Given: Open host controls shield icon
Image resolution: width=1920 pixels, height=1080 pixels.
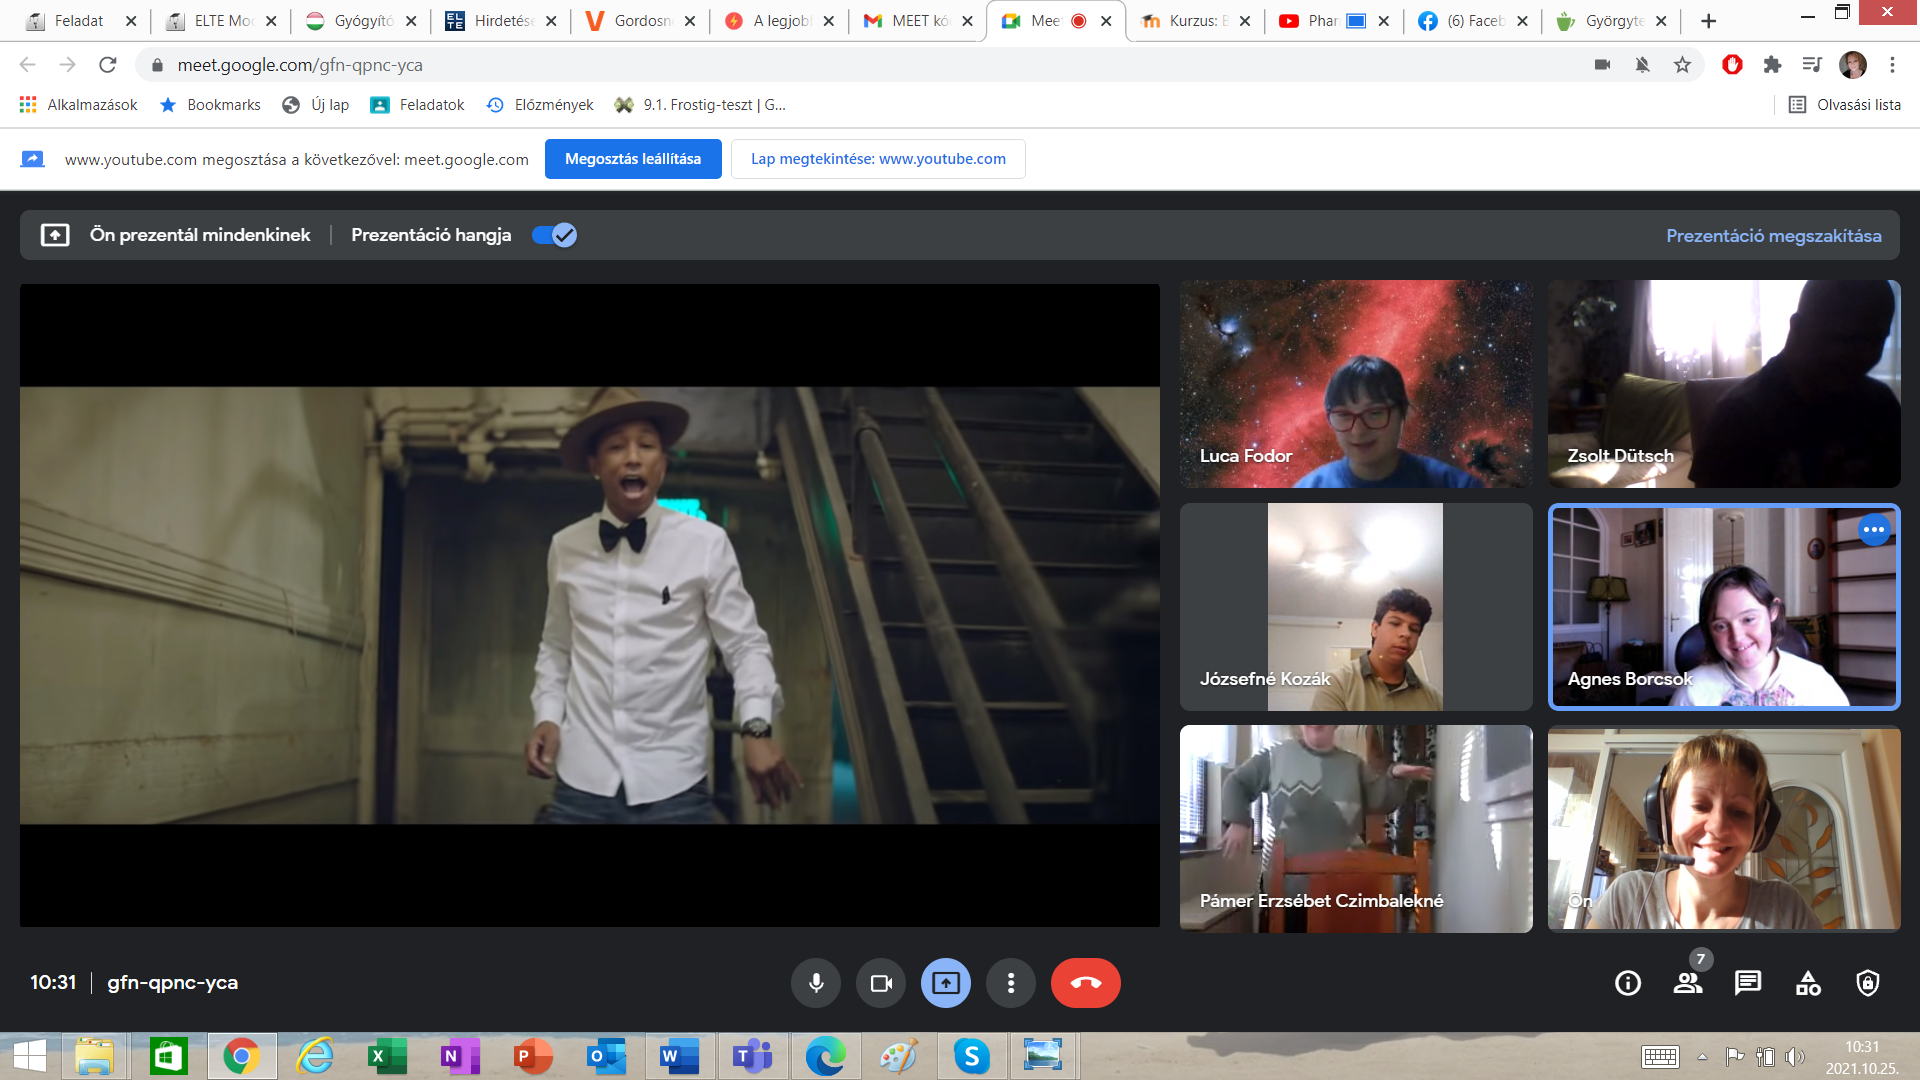Looking at the screenshot, I should (1868, 983).
